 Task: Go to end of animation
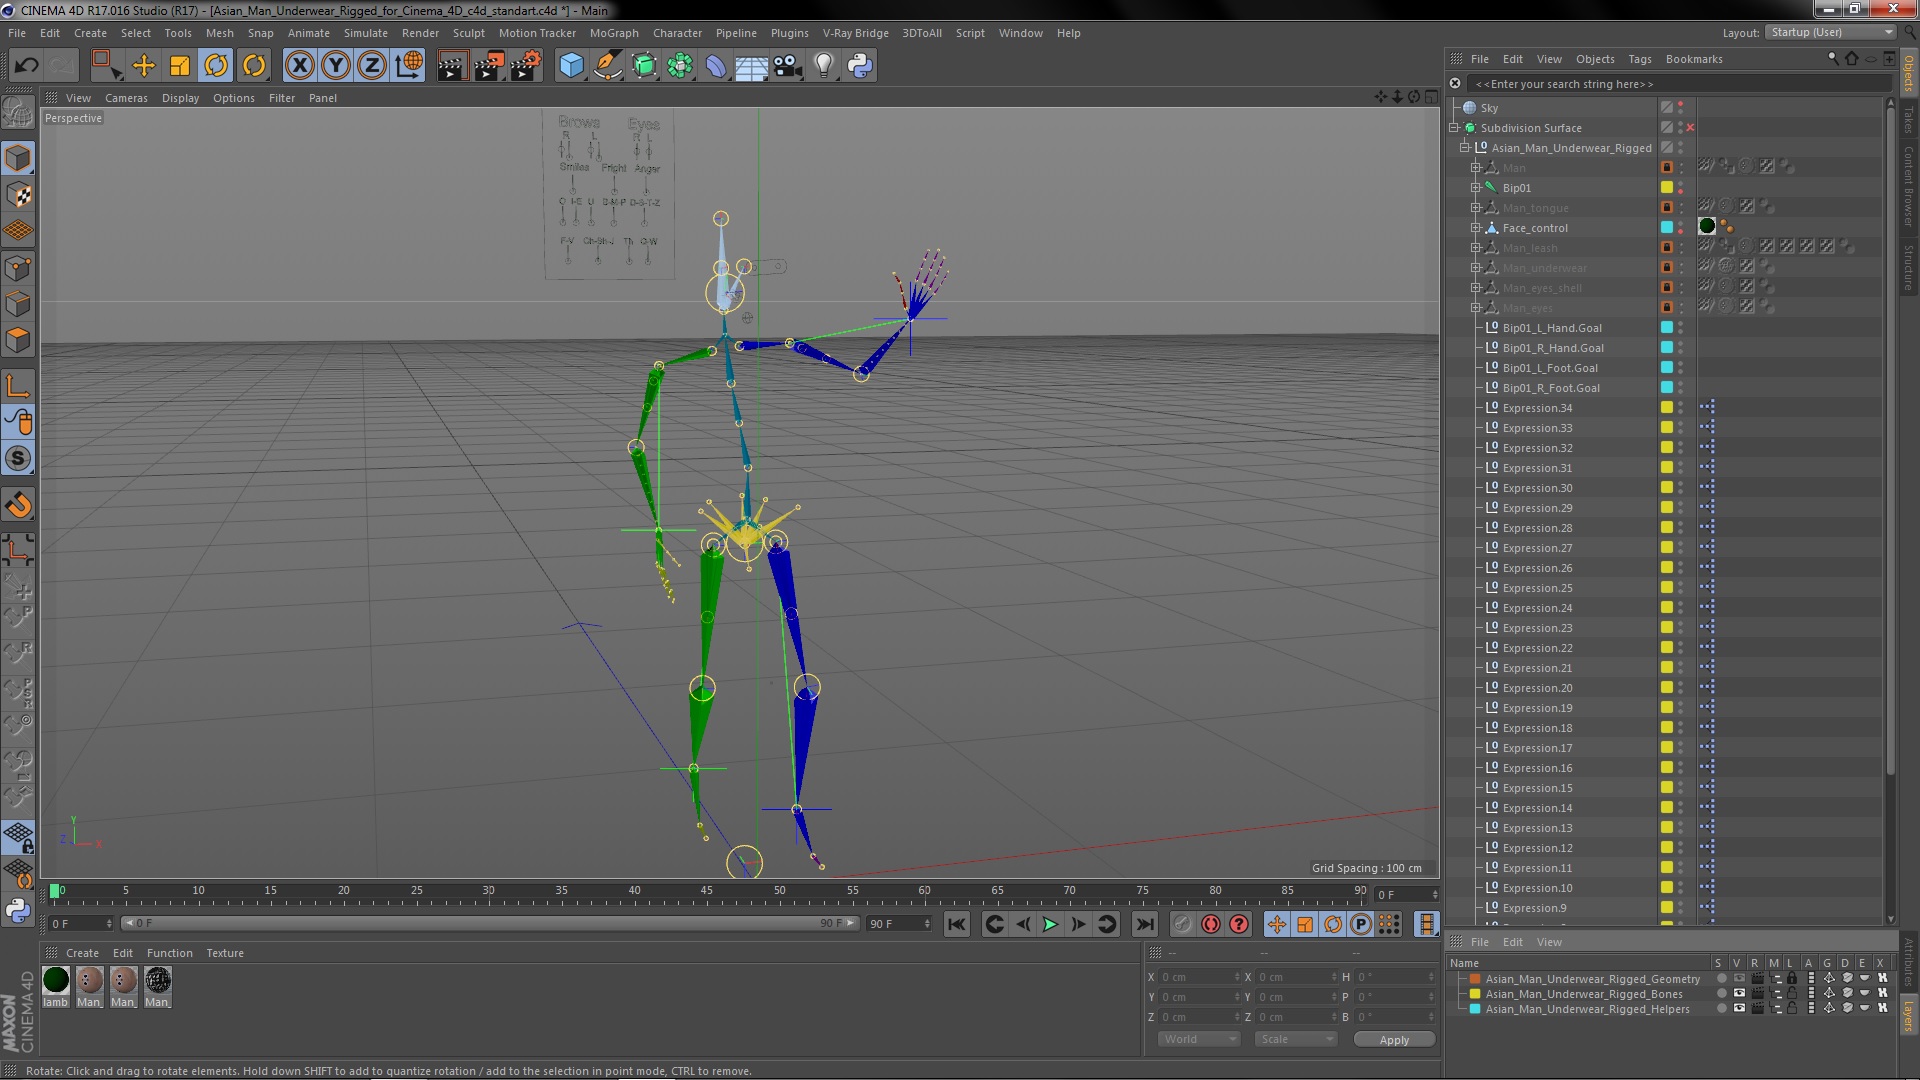pos(1145,925)
